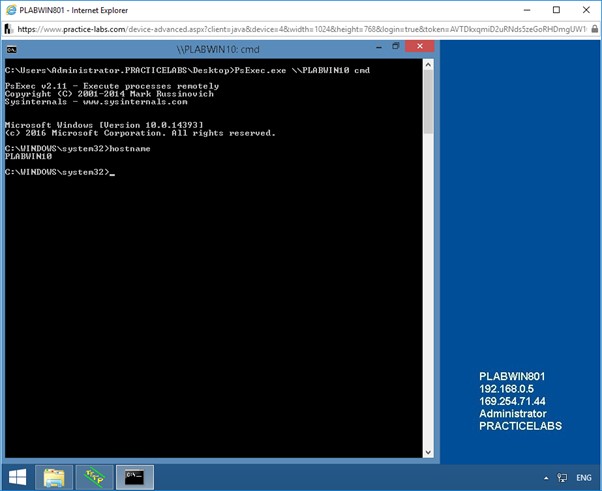Viewport: 602px width, 491px height.
Task: Open the Windows Start button
Action: point(17,478)
